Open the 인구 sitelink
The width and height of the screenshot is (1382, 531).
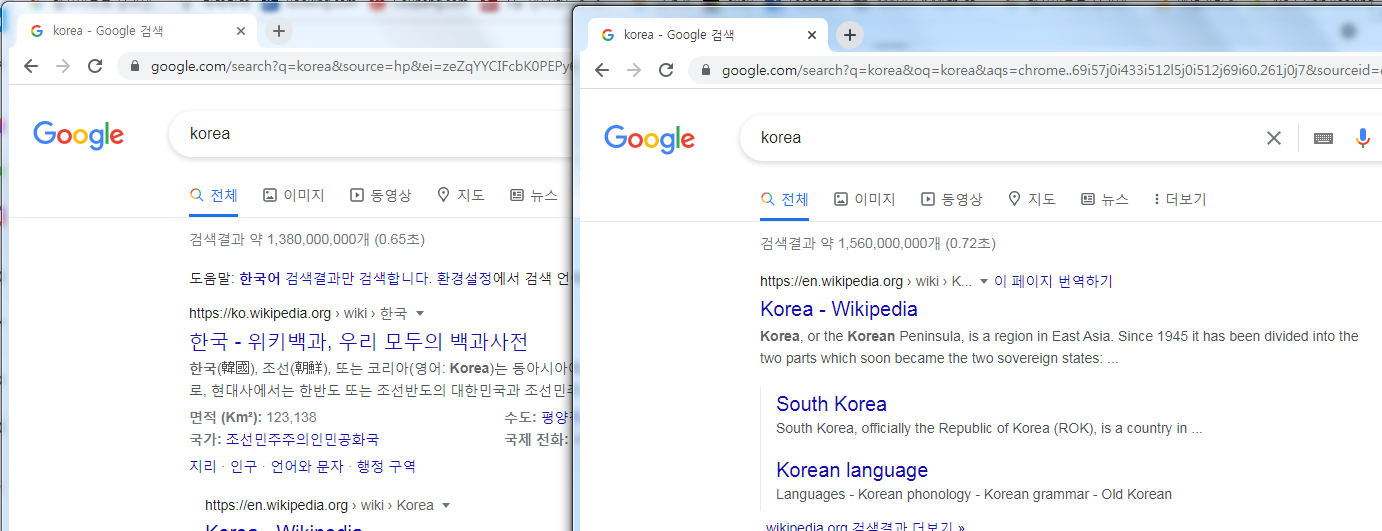(x=244, y=466)
